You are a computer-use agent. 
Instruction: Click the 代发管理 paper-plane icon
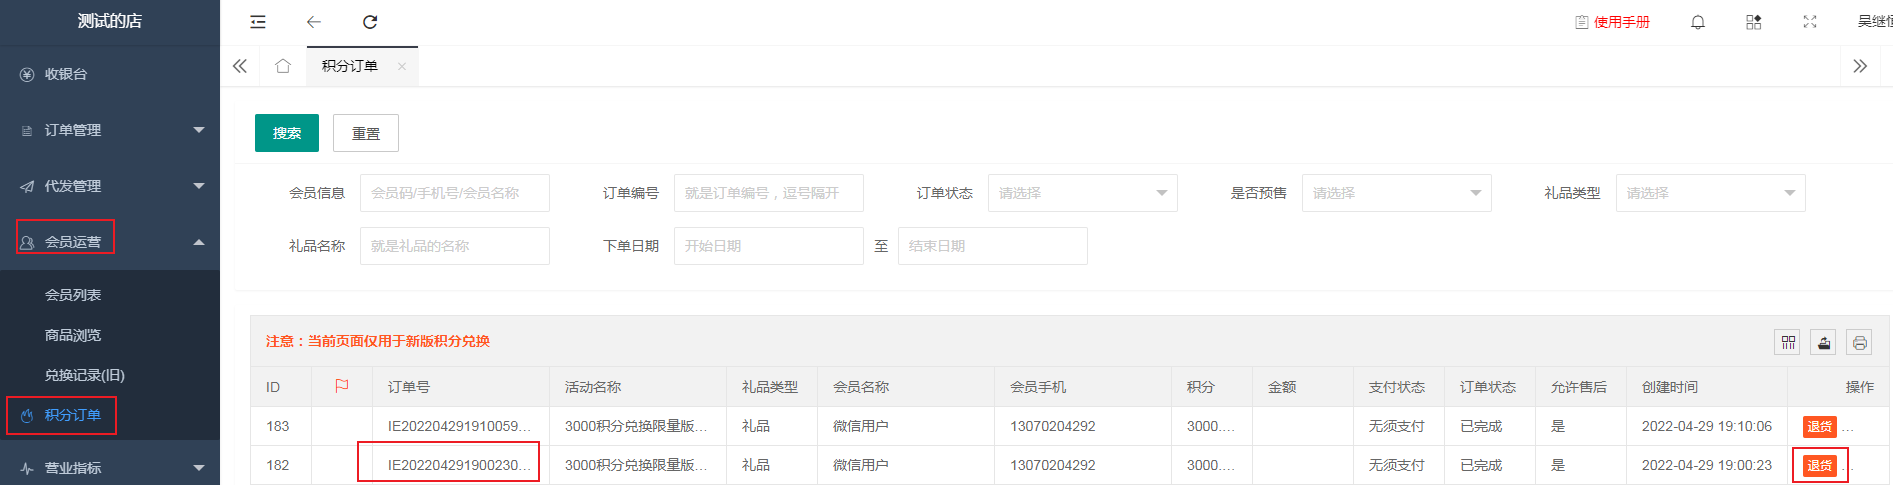point(27,187)
